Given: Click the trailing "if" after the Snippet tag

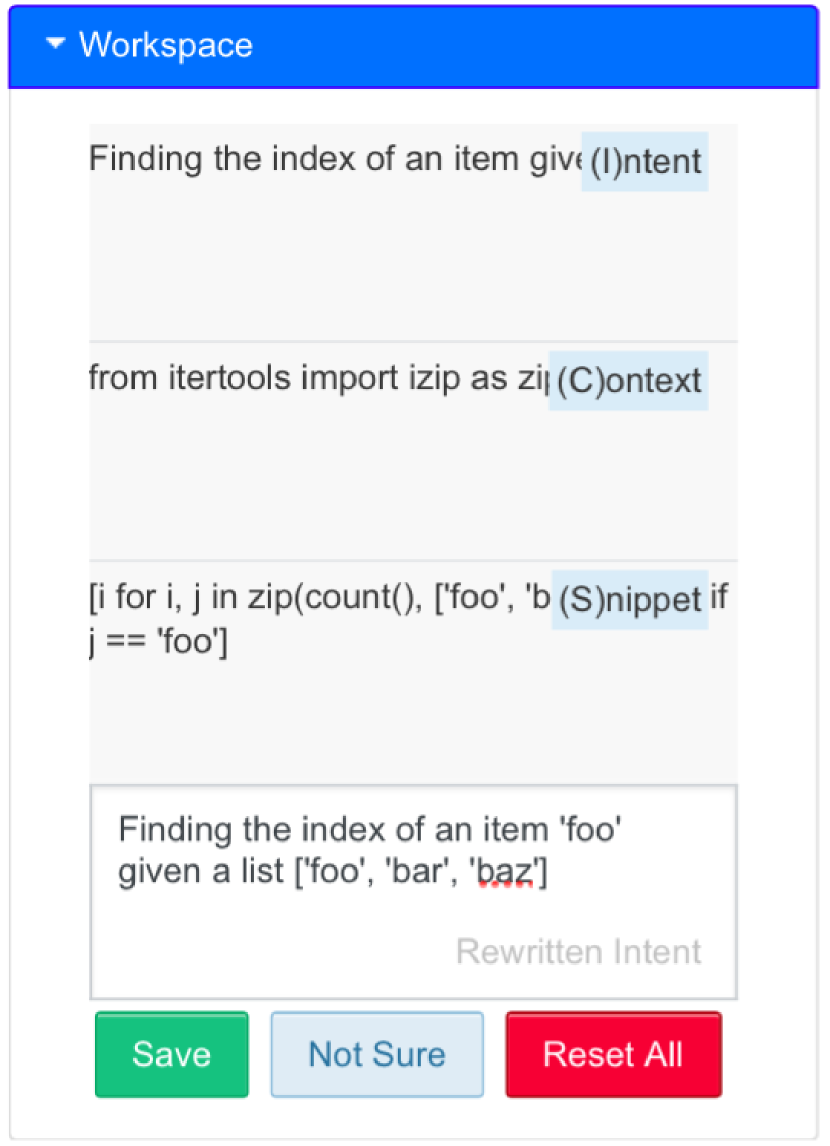Looking at the screenshot, I should (719, 598).
